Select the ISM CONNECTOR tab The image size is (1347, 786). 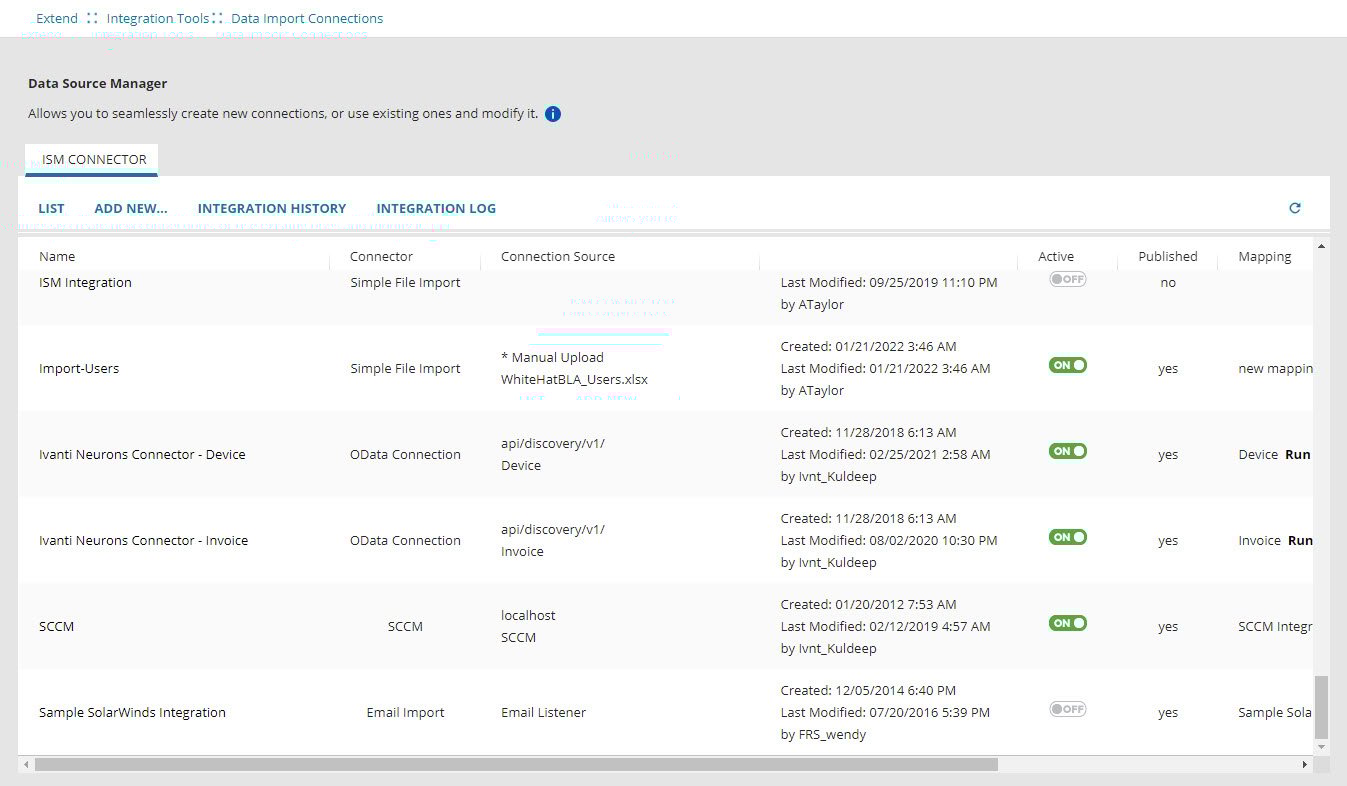94,160
